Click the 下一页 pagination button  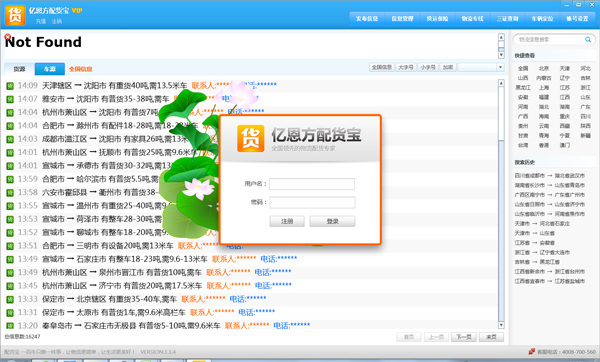tap(464, 337)
